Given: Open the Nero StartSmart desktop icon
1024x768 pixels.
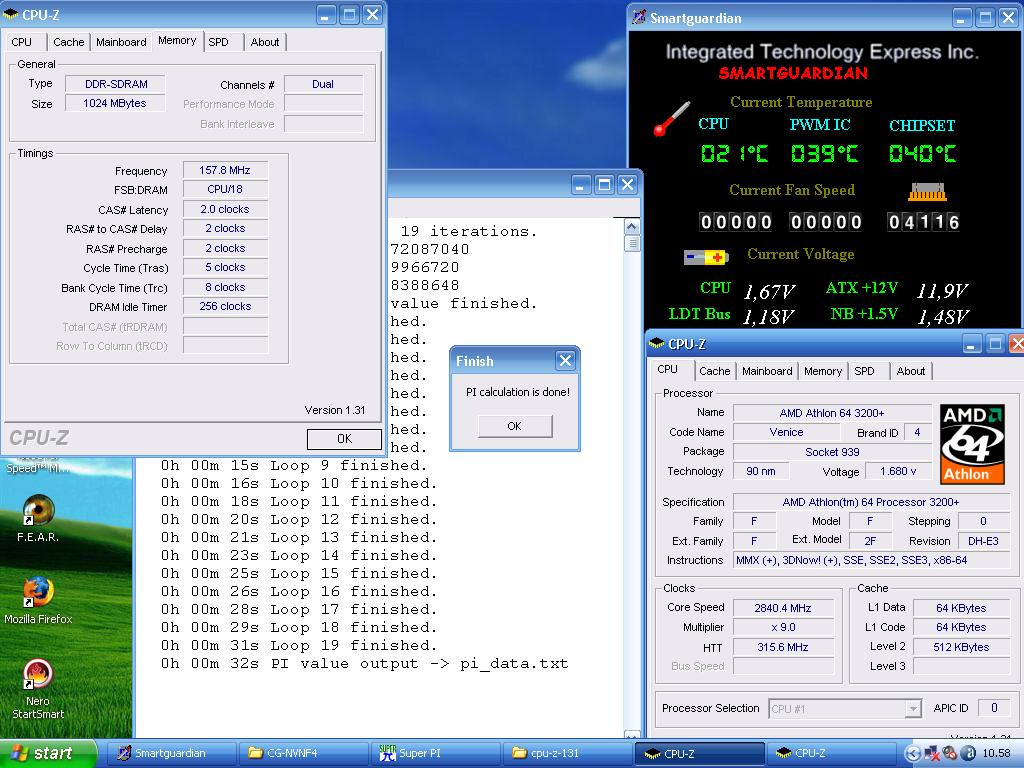Looking at the screenshot, I should point(38,688).
